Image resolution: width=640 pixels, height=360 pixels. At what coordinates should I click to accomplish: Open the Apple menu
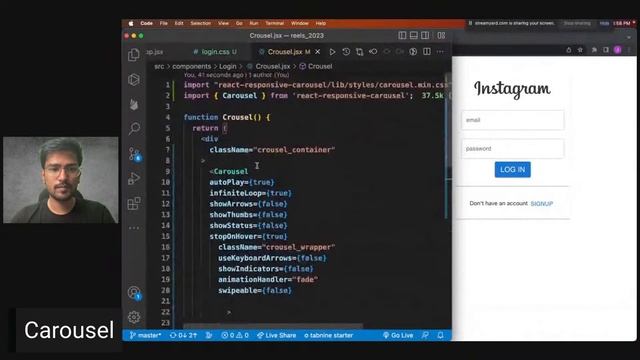click(131, 23)
